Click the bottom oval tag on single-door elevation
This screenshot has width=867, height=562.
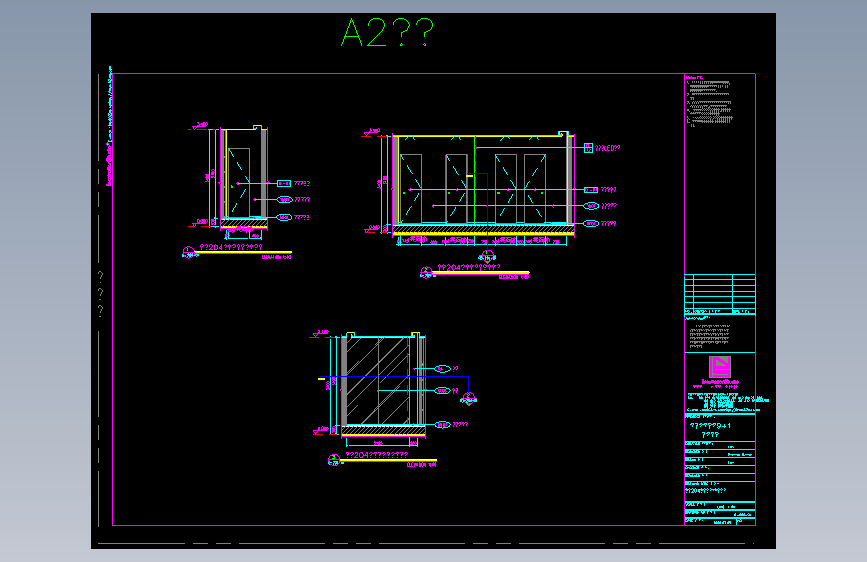click(x=284, y=217)
